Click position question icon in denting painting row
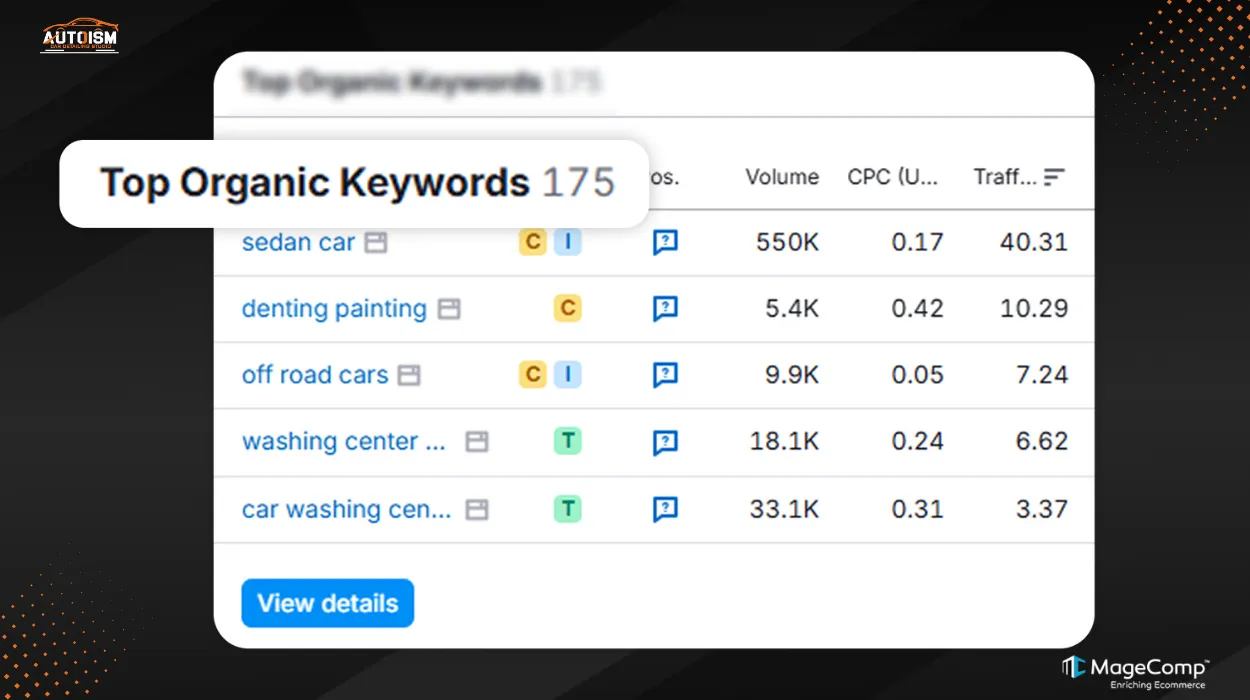The height and width of the screenshot is (700, 1250). (665, 309)
